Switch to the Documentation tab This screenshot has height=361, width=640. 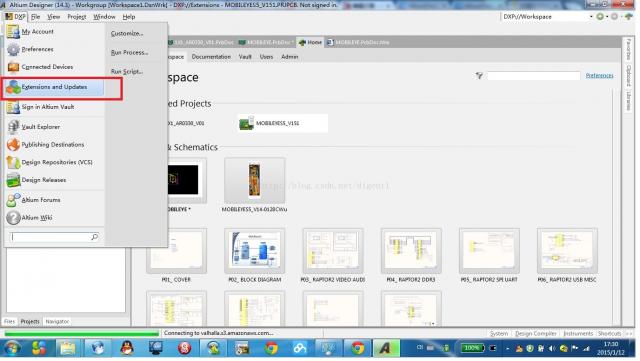click(x=211, y=57)
